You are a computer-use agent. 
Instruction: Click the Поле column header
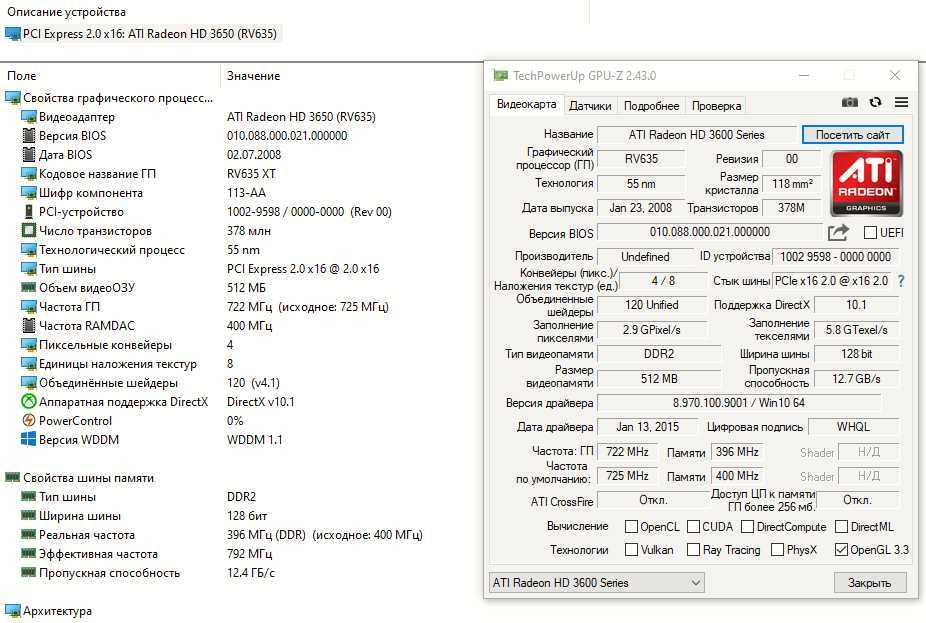(22, 76)
